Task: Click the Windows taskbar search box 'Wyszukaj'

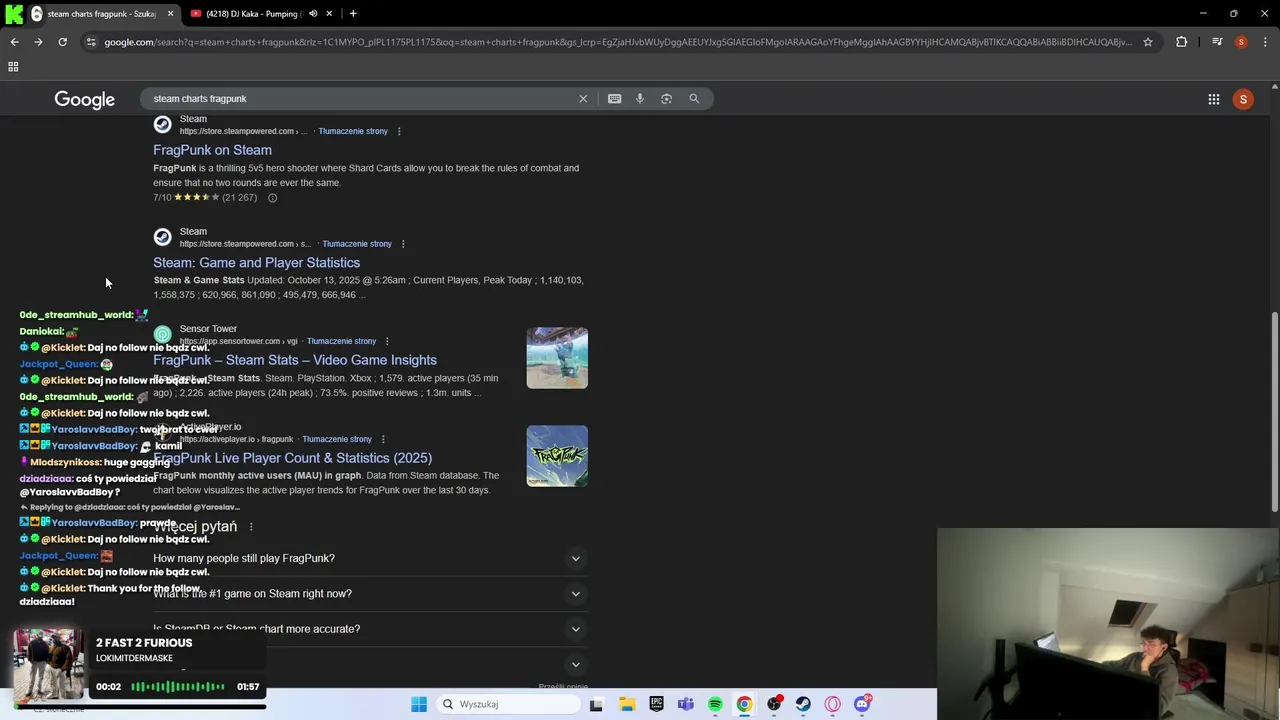Action: tap(507, 704)
